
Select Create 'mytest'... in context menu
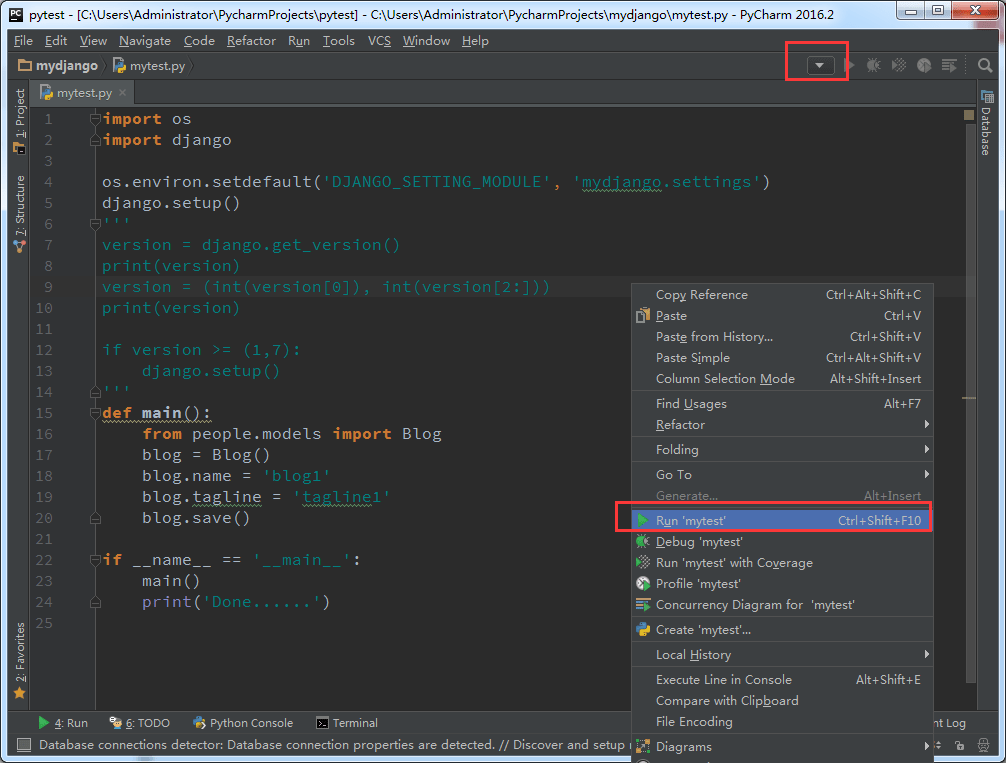(782, 630)
